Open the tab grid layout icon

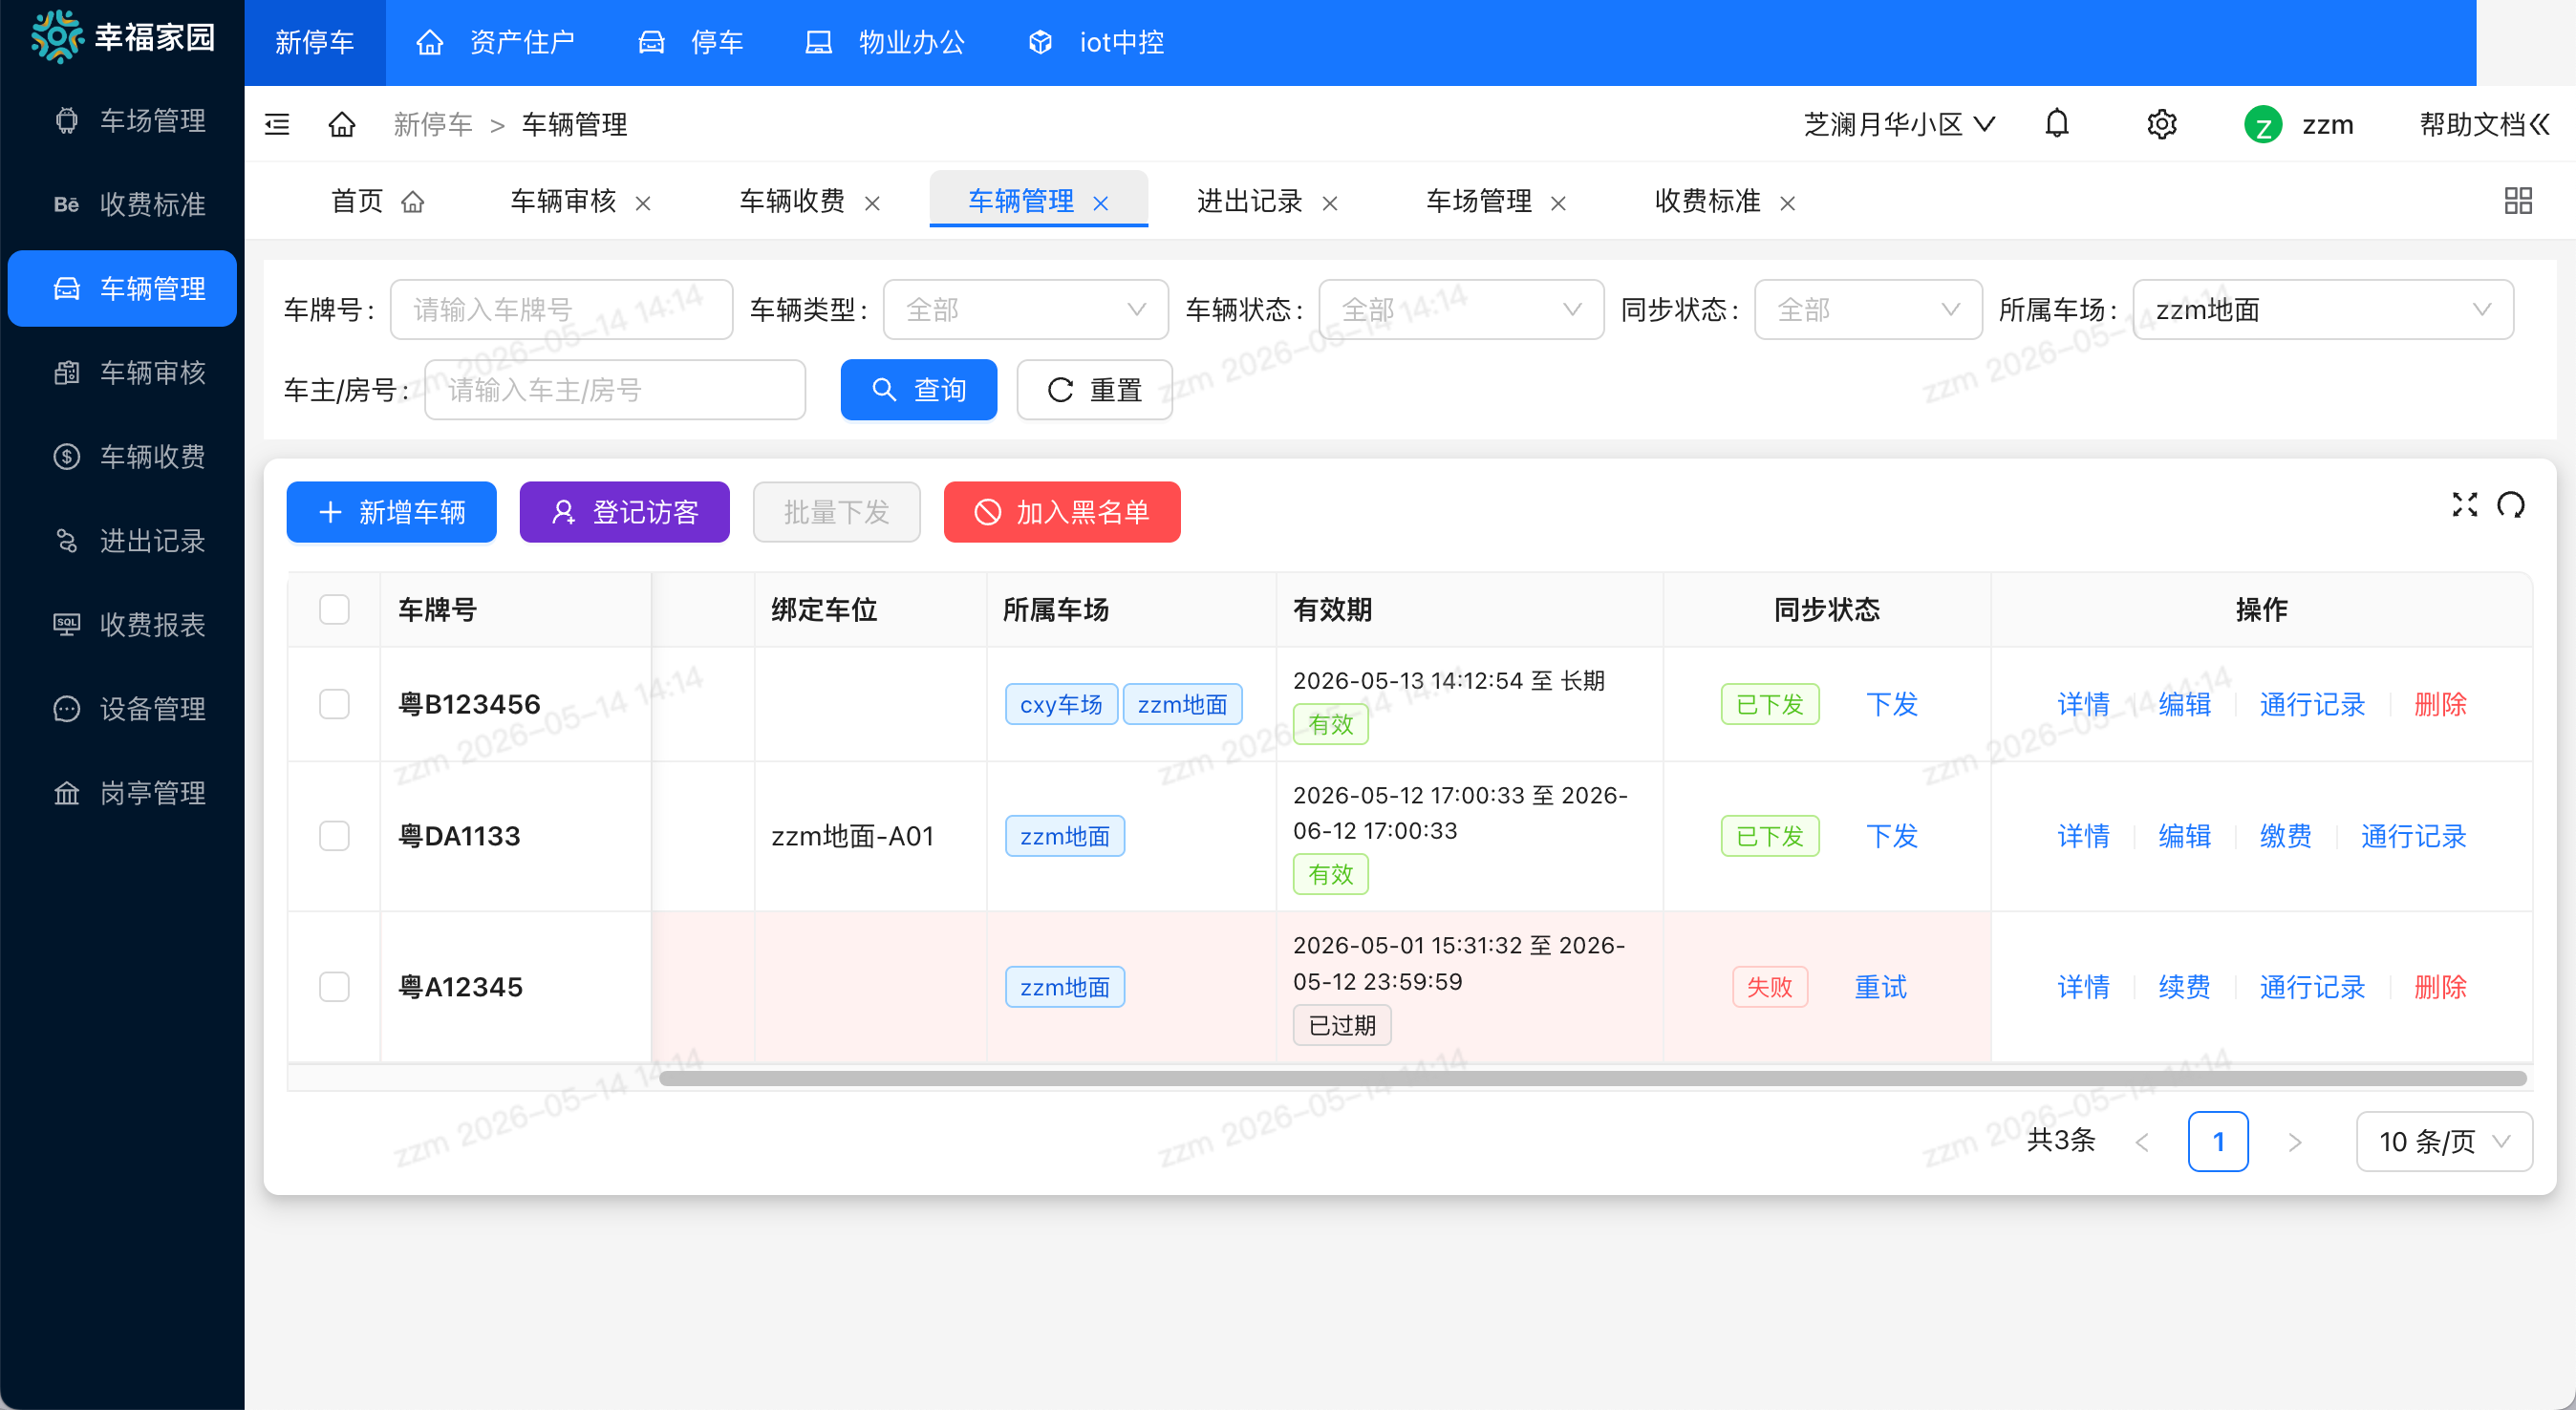tap(2518, 201)
